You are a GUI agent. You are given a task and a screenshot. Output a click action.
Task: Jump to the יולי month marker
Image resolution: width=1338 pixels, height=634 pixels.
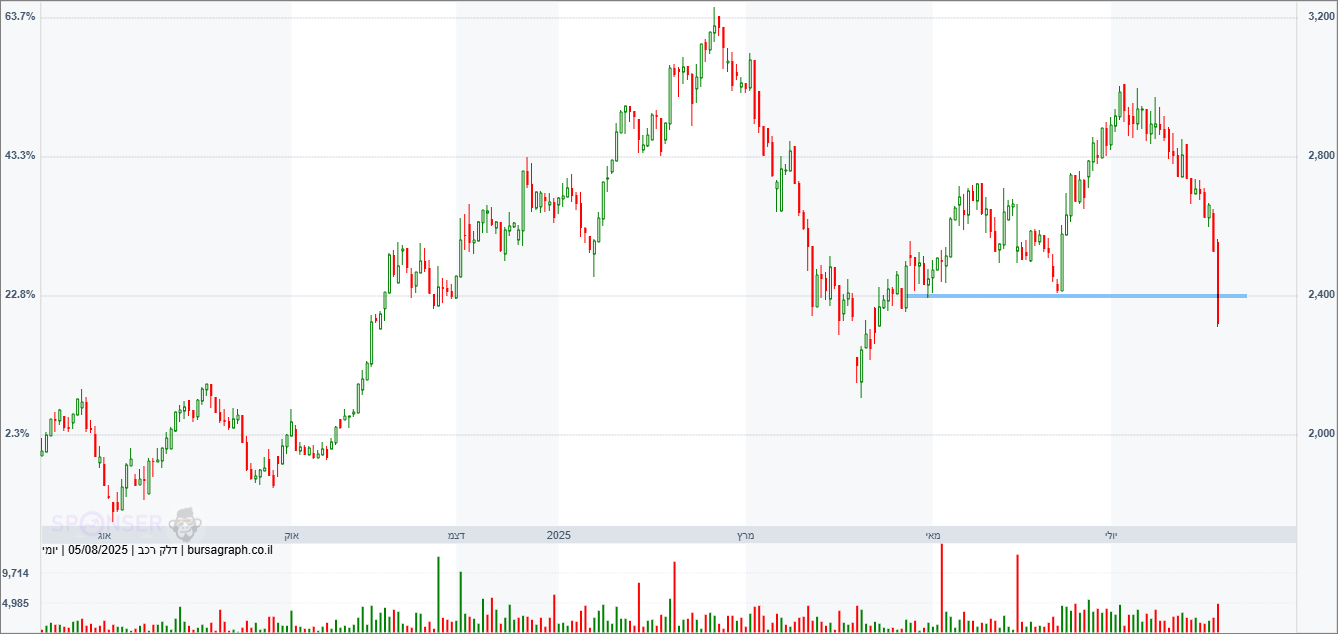pos(1111,536)
